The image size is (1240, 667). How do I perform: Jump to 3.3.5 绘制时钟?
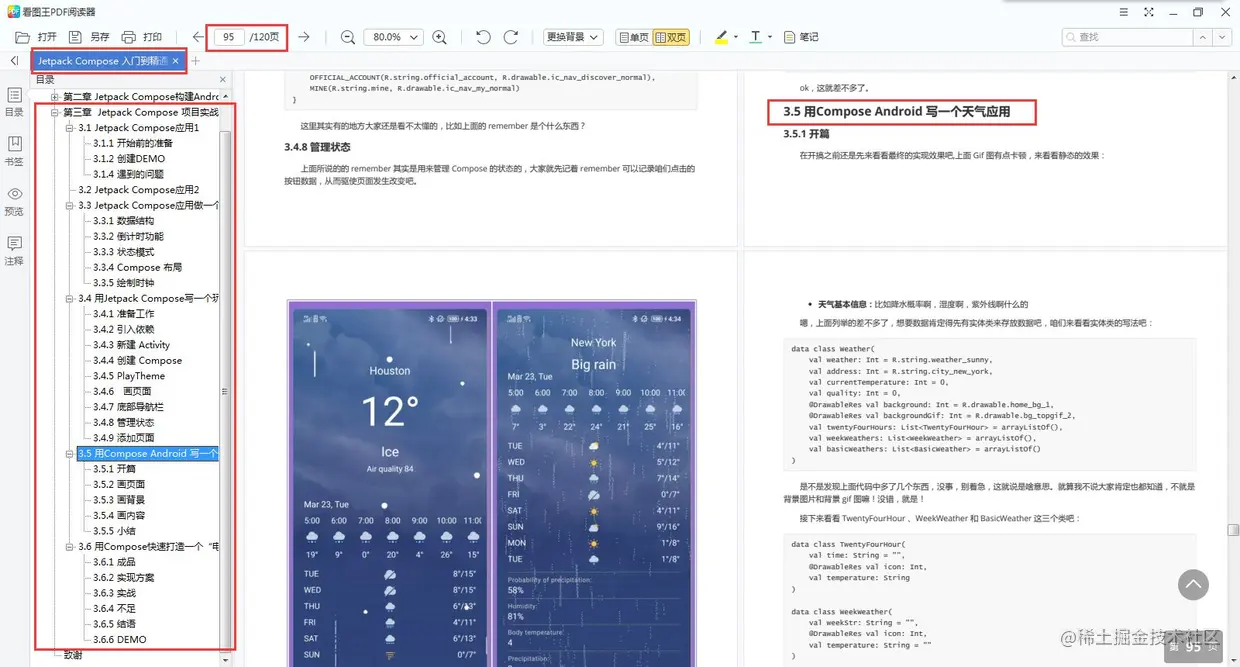(x=123, y=283)
